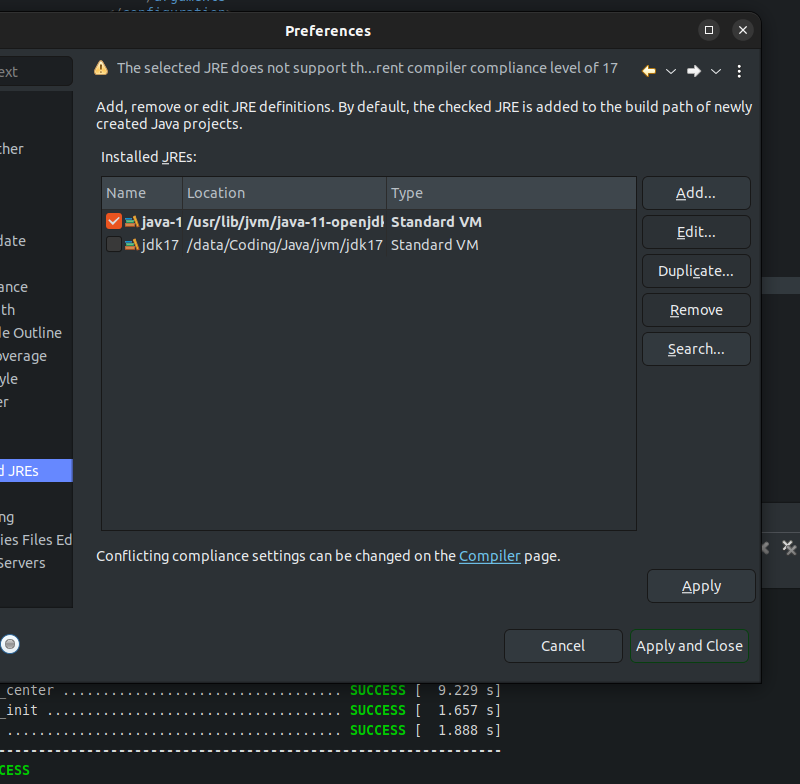Click the jdk17 JRE library icon
This screenshot has width=800, height=784.
tap(131, 245)
